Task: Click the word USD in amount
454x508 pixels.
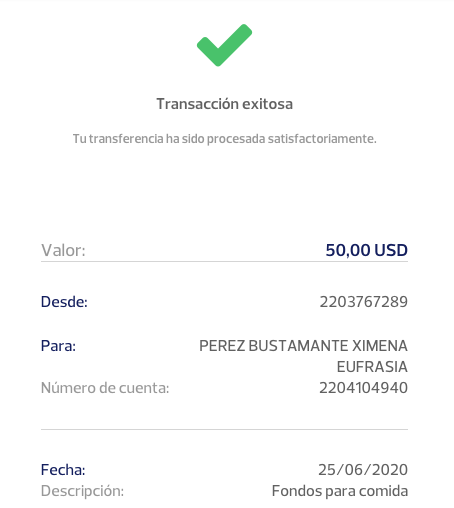Action: click(x=391, y=250)
